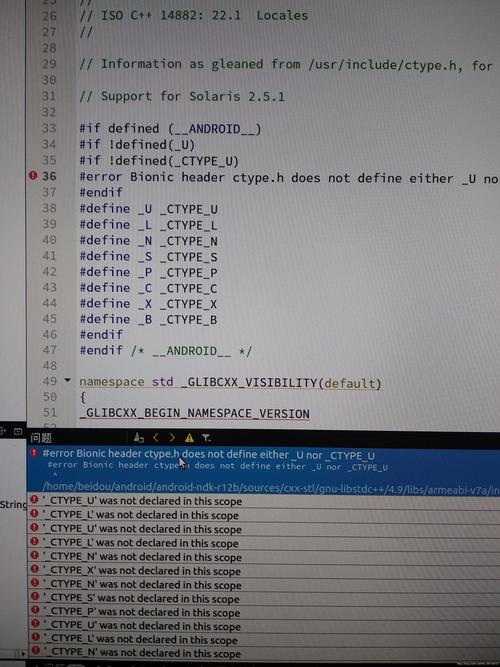The width and height of the screenshot is (500, 667).
Task: Clear the issues list with the broom icon
Action: coord(139,437)
